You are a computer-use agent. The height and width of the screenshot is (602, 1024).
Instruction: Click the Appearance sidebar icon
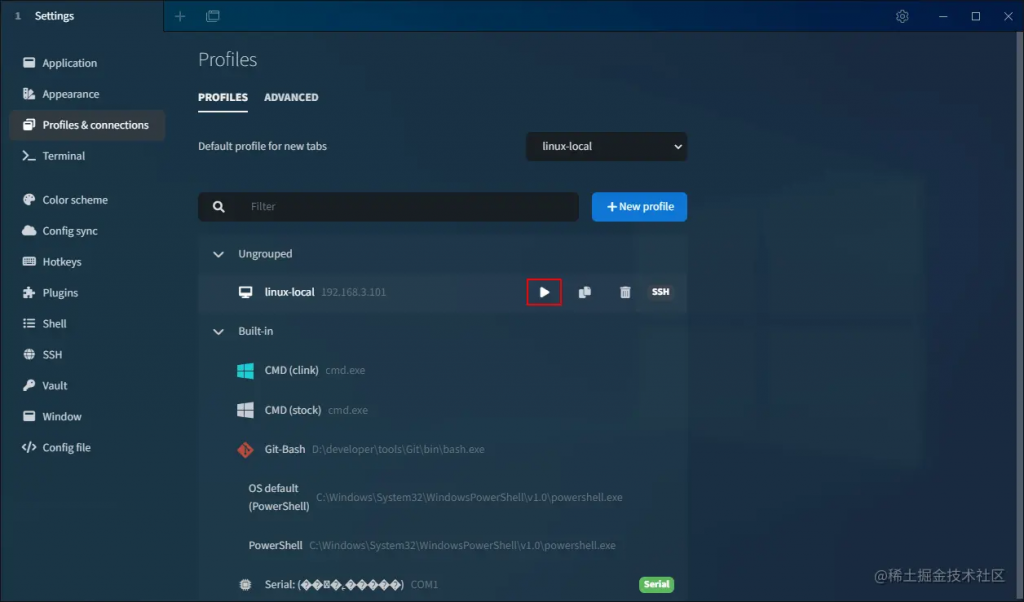point(29,94)
